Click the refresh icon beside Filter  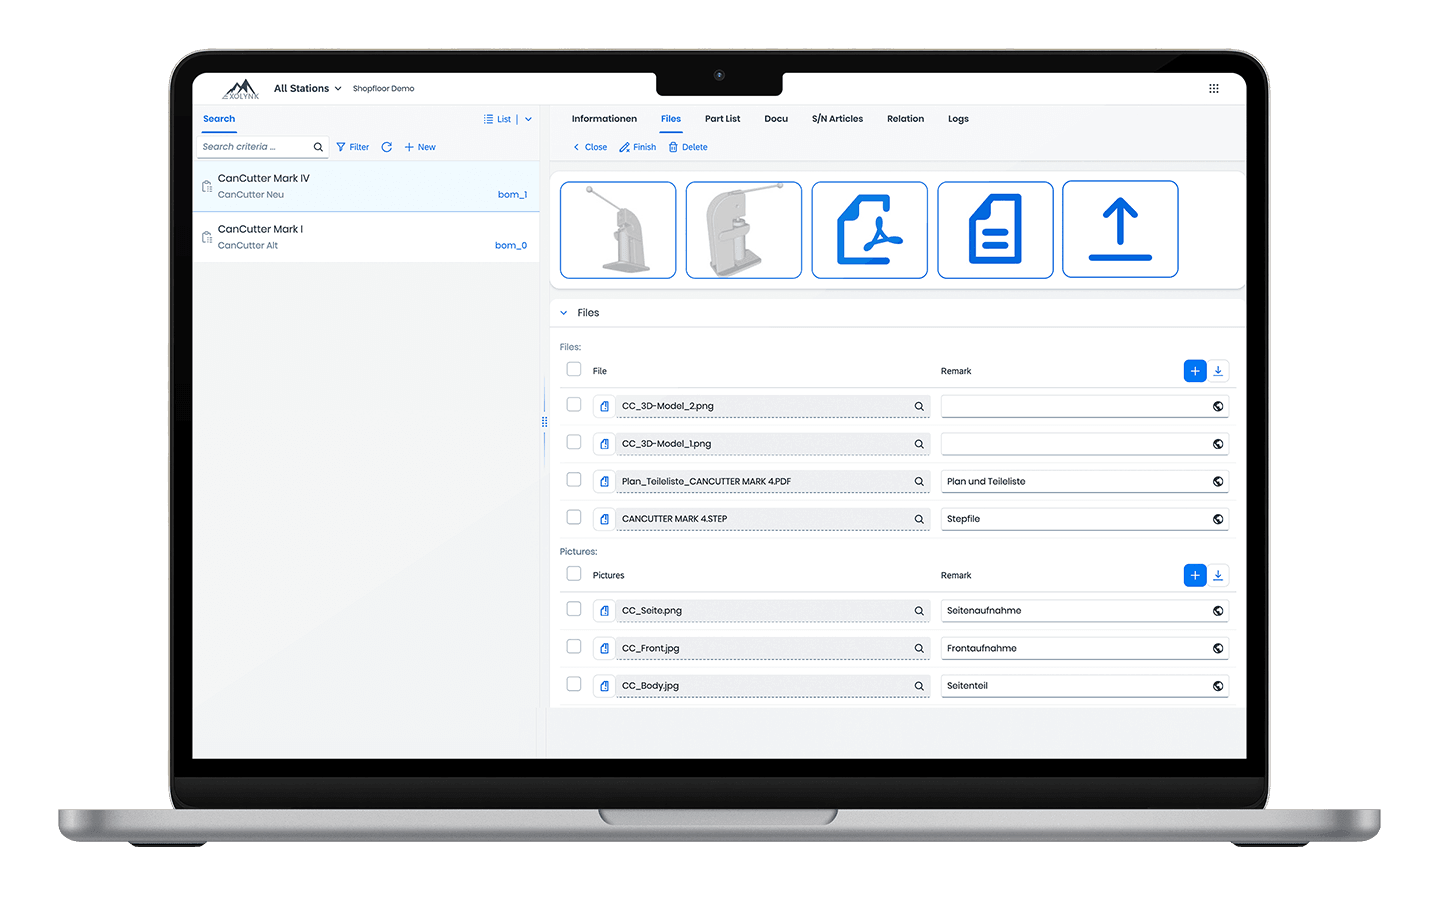386,147
